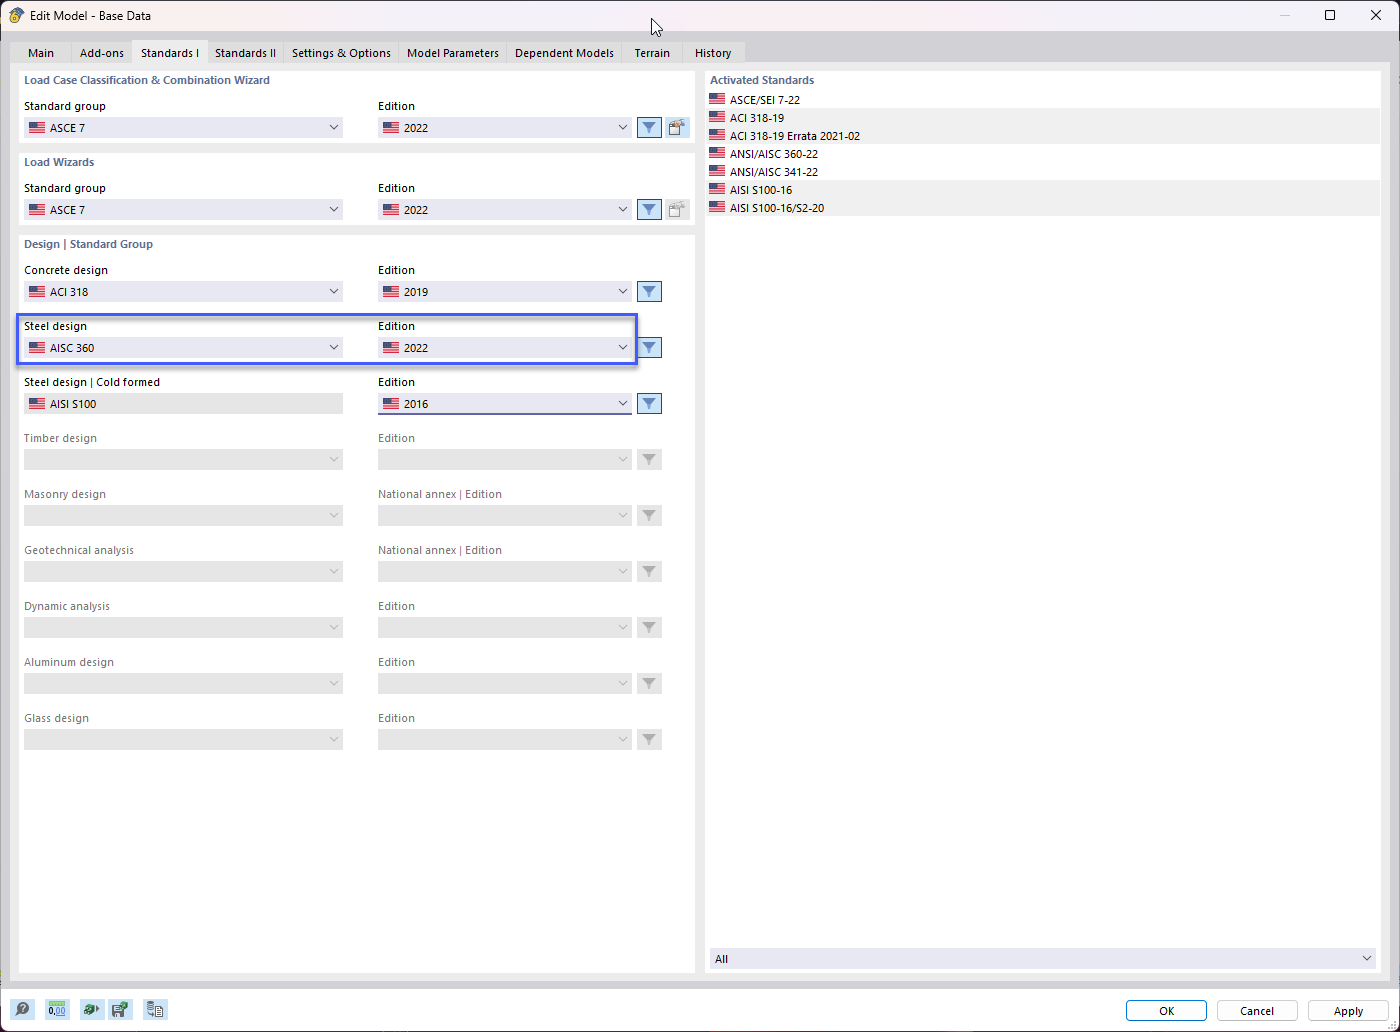Select AISI S100-16/S2-20 entry
This screenshot has height=1032, width=1400.
[x=1043, y=207]
